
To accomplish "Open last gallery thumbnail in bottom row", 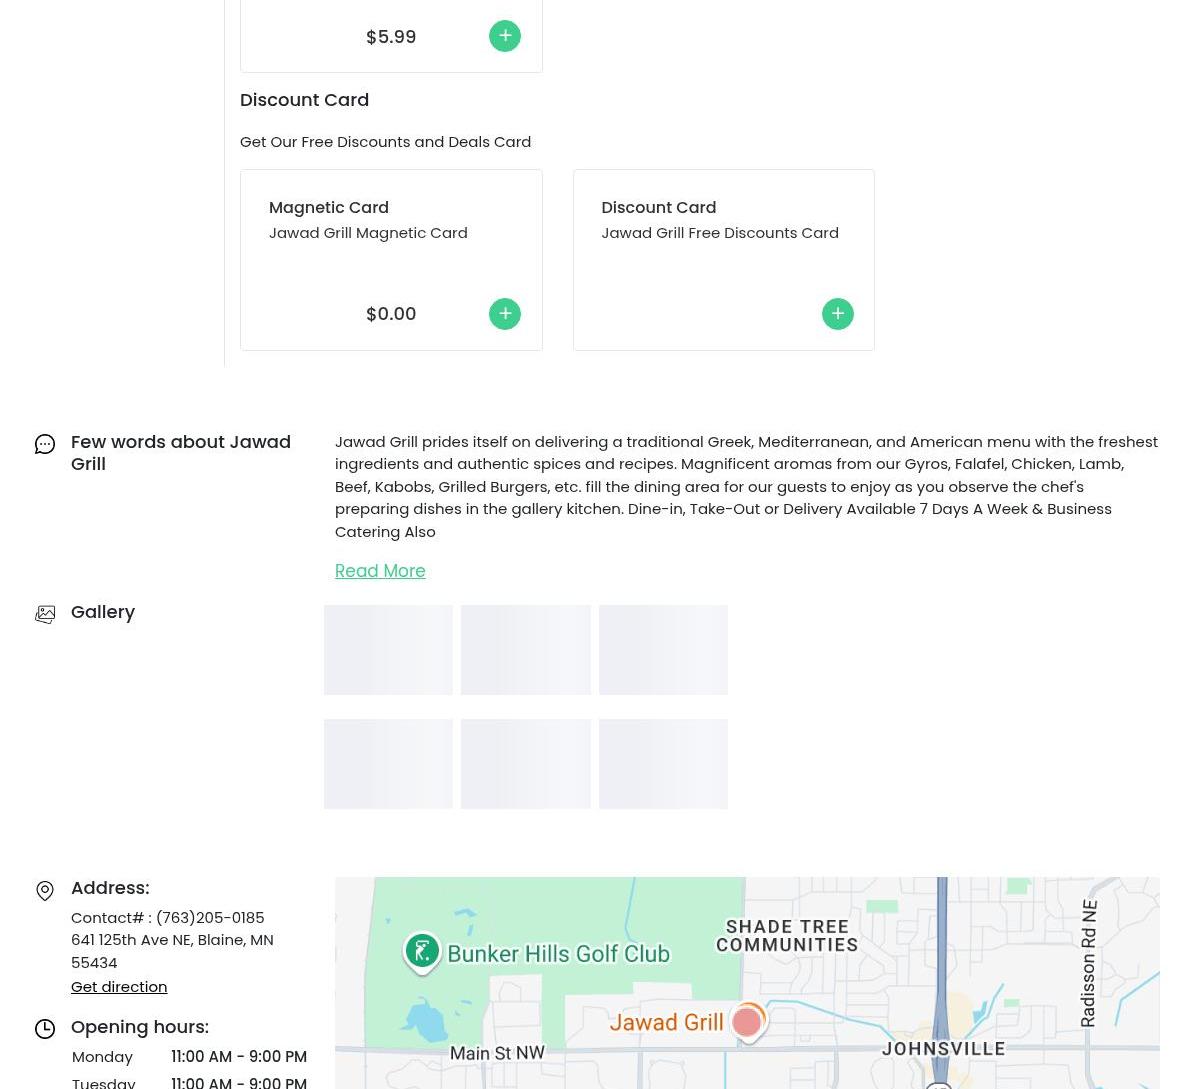I will pyautogui.click(x=663, y=764).
